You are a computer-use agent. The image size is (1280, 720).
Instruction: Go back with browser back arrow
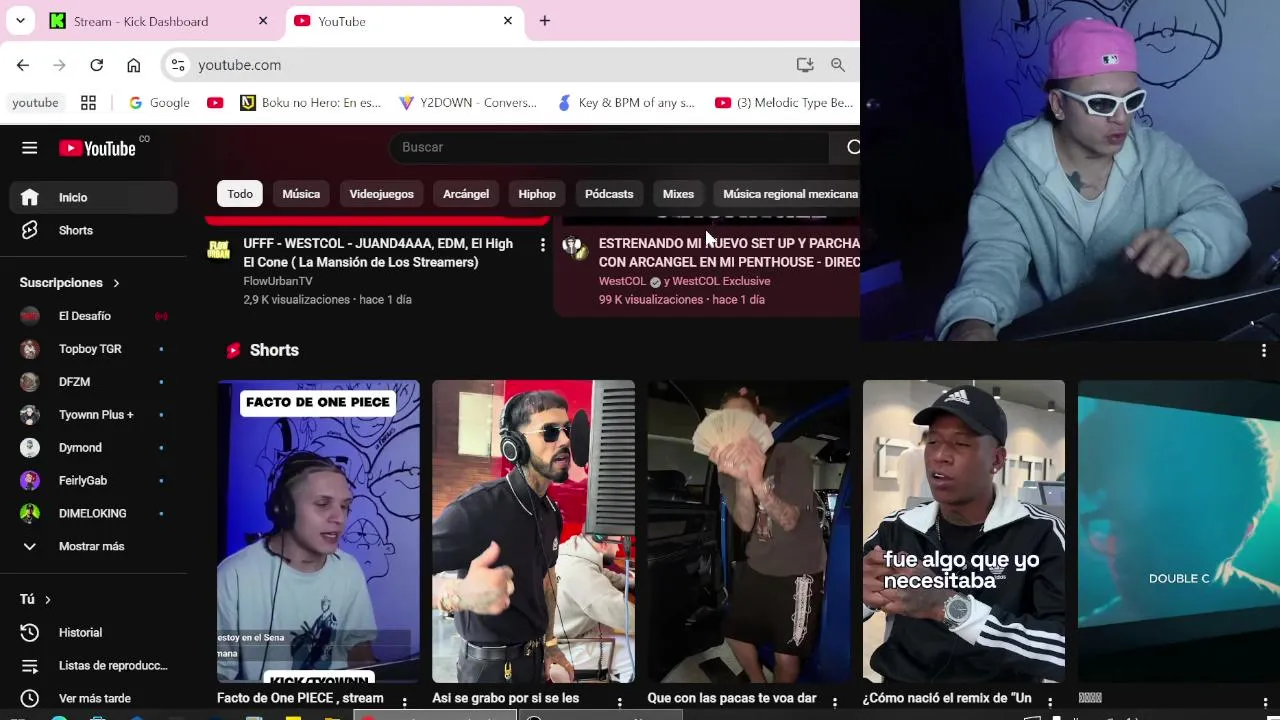coord(23,65)
